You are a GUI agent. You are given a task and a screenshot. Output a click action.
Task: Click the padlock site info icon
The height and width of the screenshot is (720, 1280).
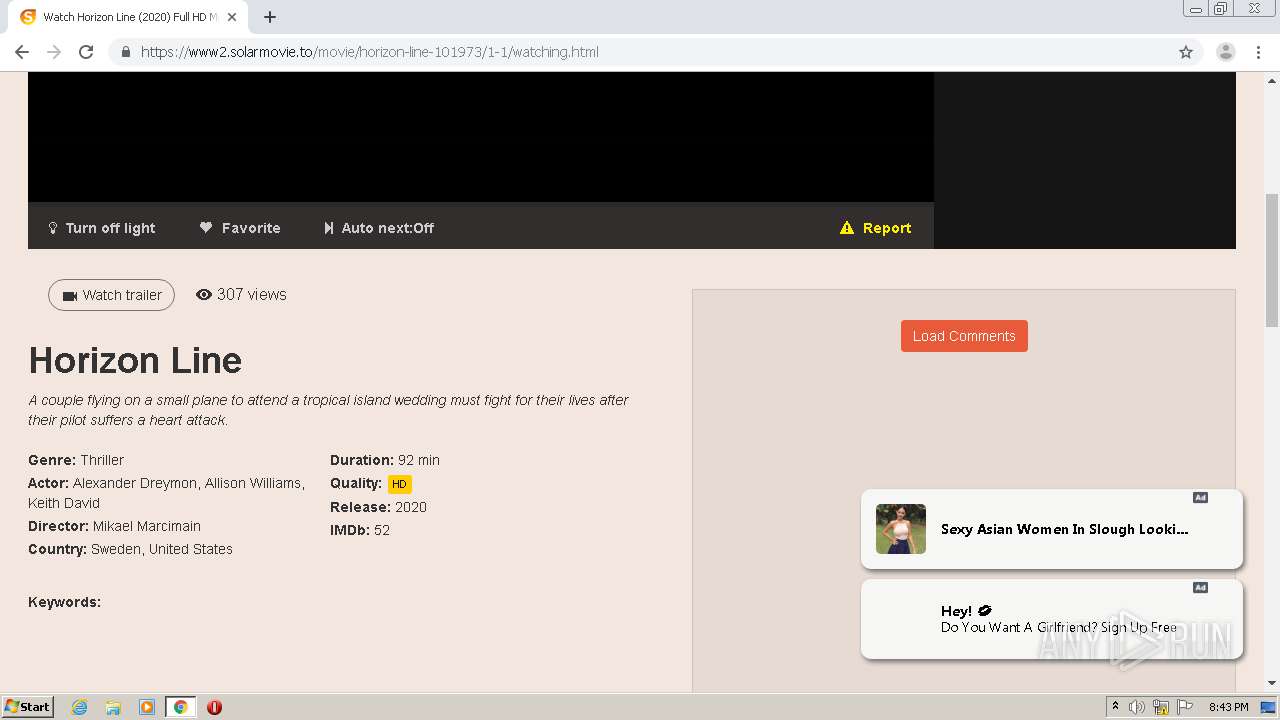(x=125, y=52)
